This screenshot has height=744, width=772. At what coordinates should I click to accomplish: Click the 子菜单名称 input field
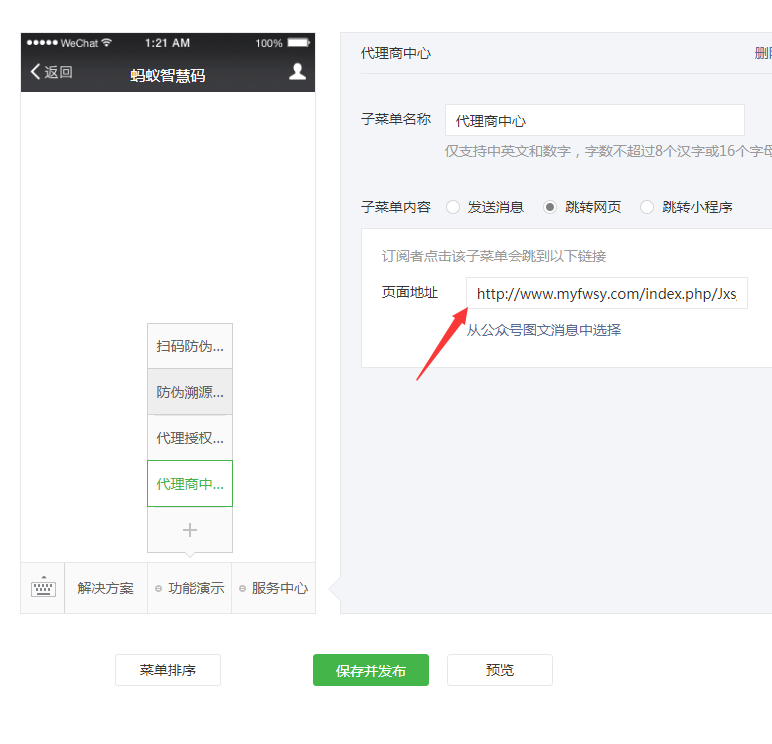tap(595, 120)
